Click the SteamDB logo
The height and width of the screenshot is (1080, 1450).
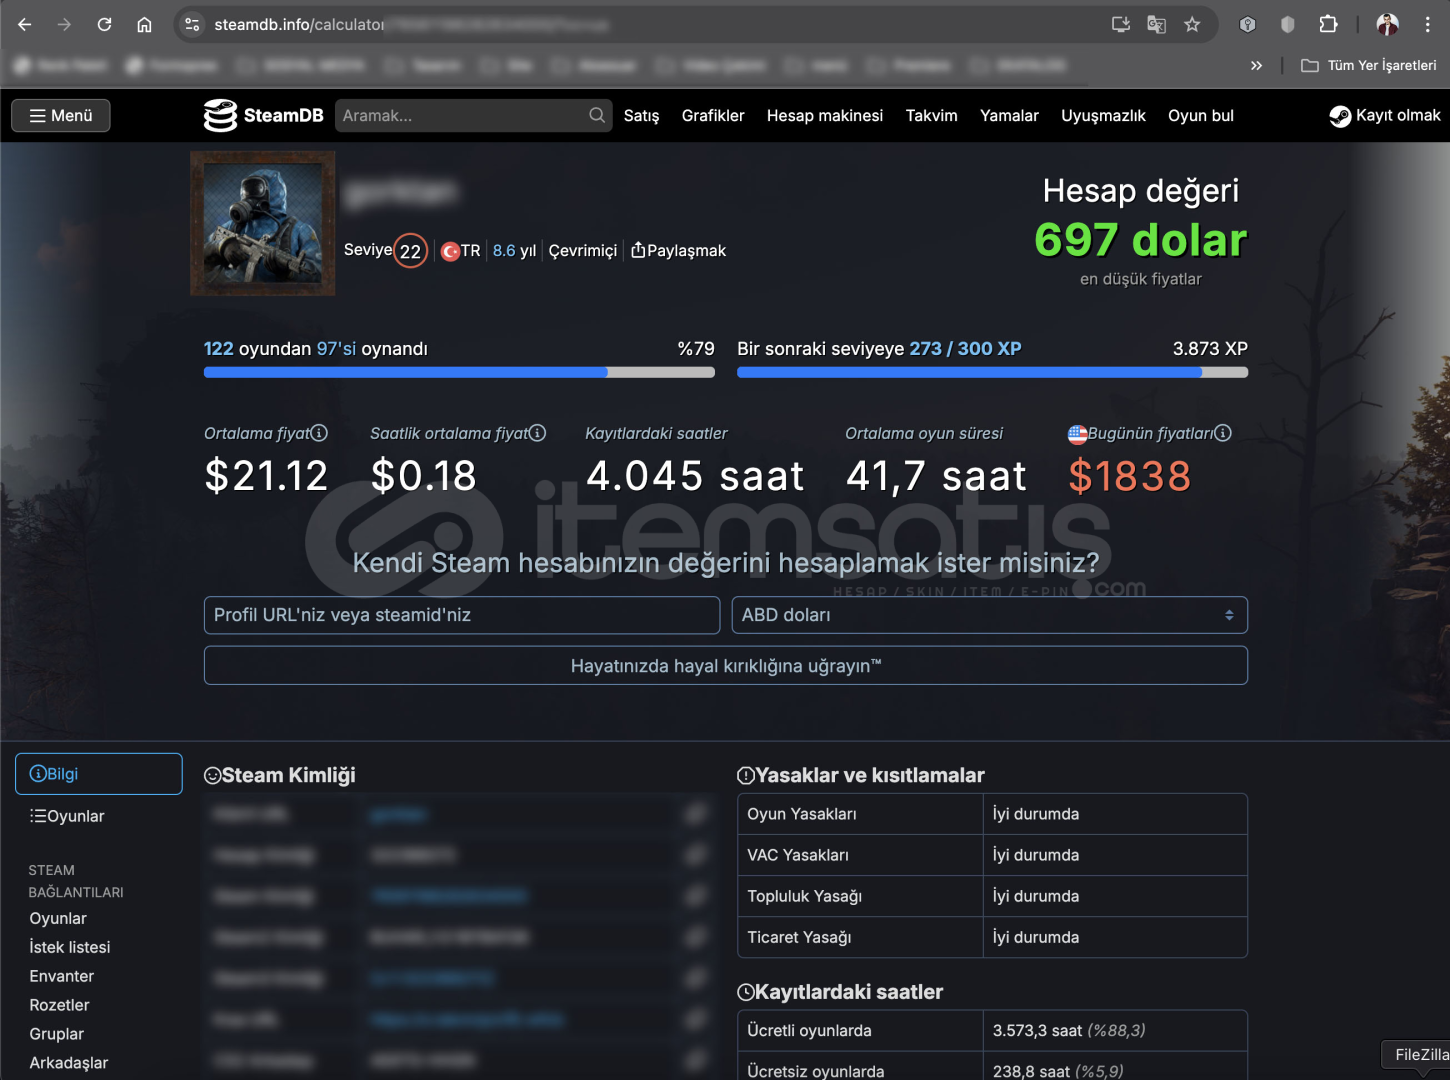coord(263,115)
